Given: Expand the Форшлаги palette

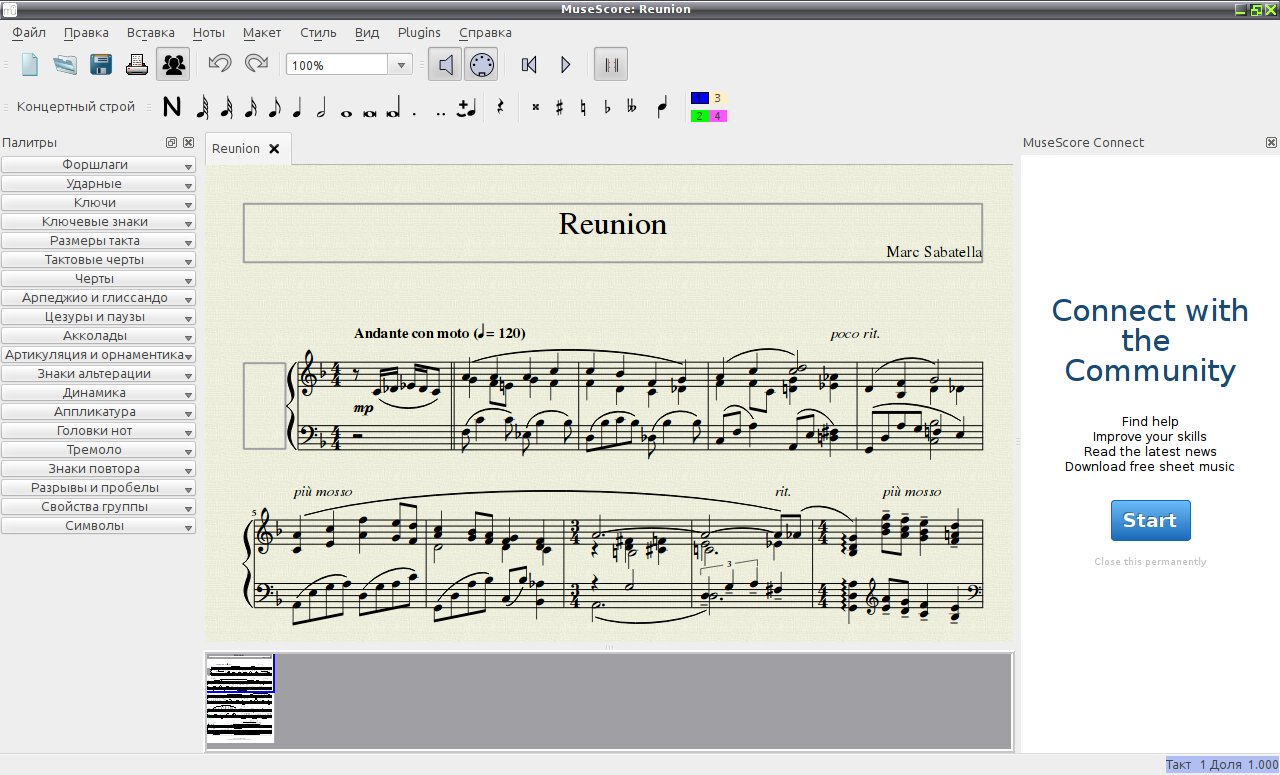Looking at the screenshot, I should point(98,165).
